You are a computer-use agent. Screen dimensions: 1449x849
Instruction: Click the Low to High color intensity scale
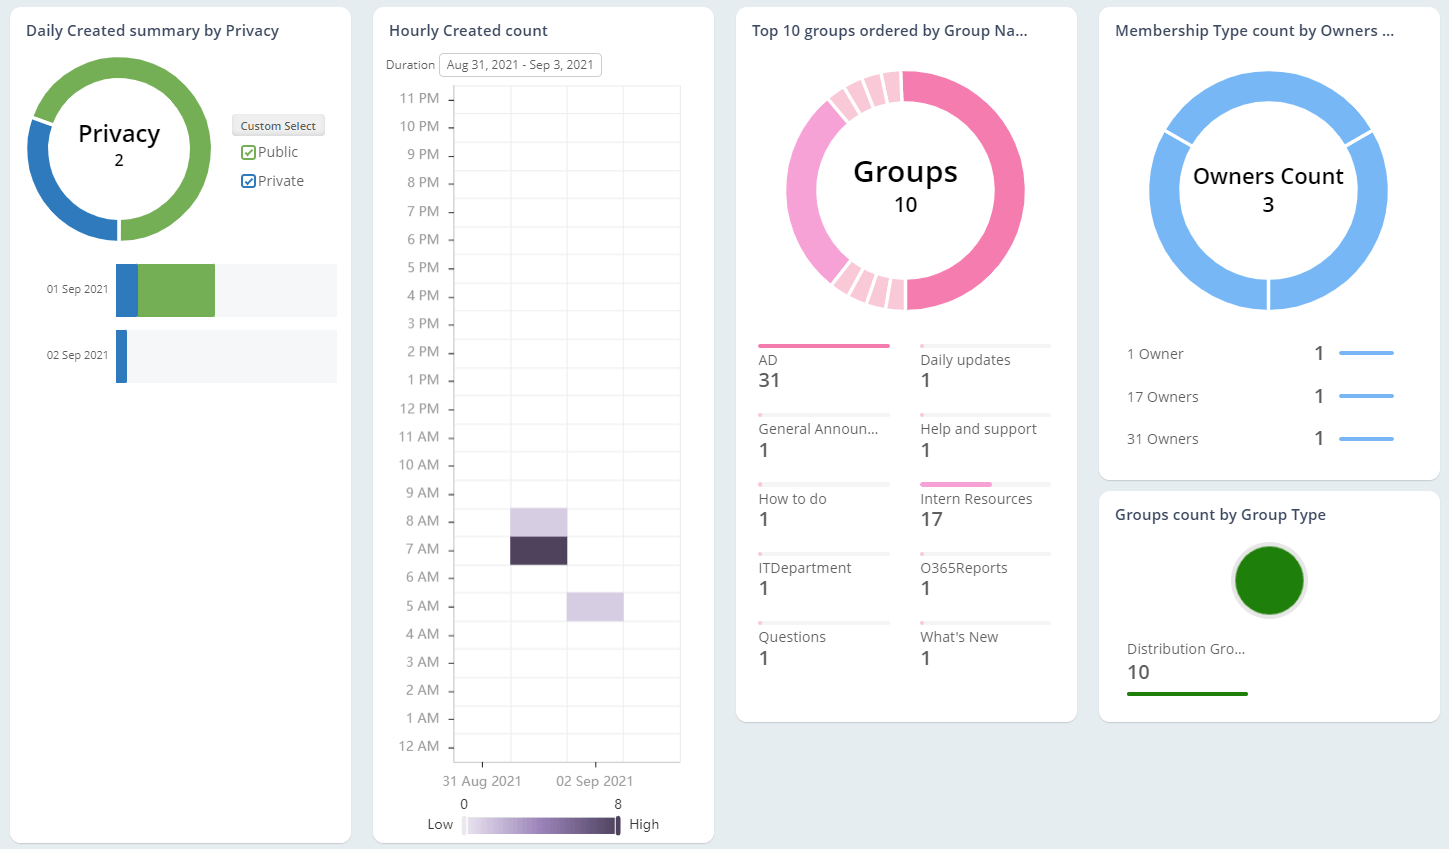(x=541, y=824)
